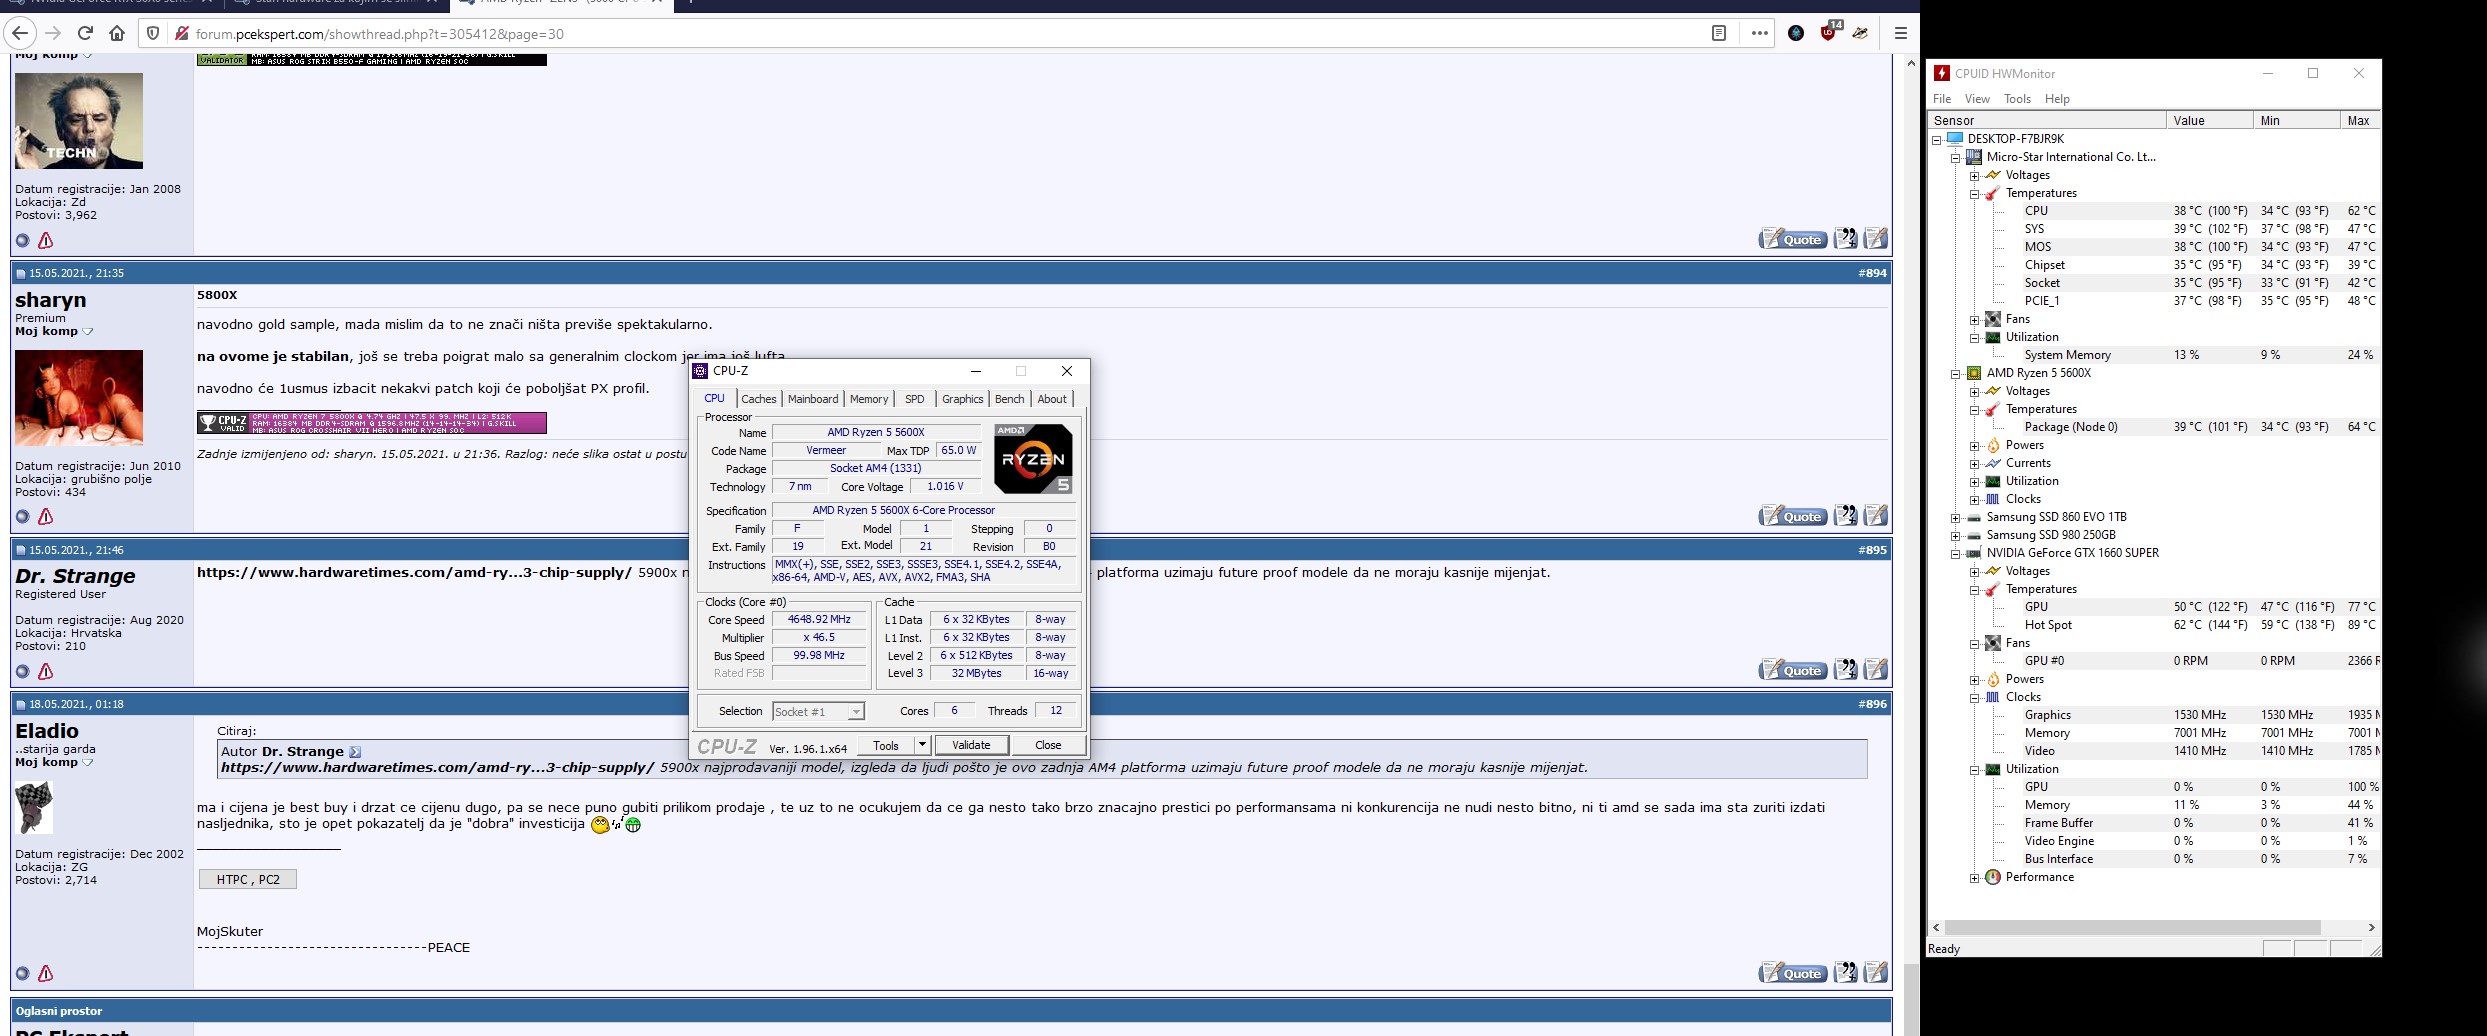Expand sharyn's Moj komp dropdown

tap(87, 332)
